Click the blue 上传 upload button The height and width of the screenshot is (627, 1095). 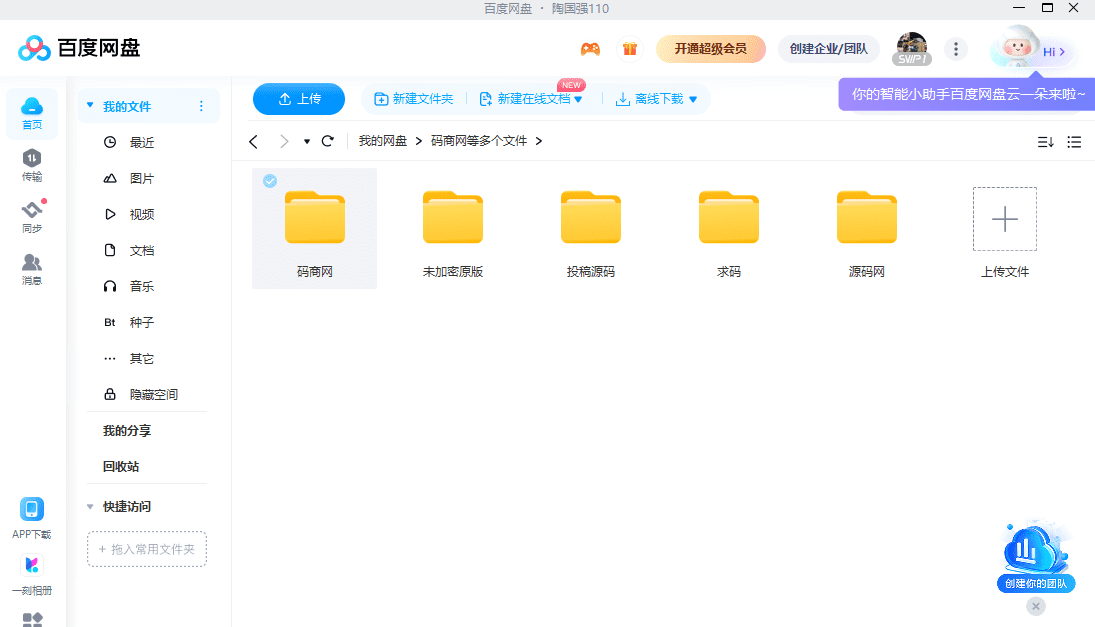click(299, 99)
